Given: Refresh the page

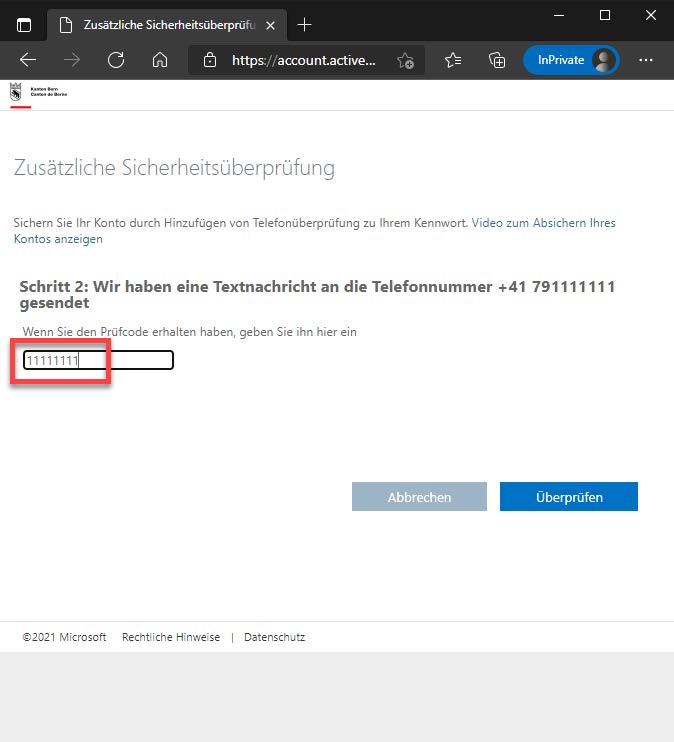Looking at the screenshot, I should (116, 60).
